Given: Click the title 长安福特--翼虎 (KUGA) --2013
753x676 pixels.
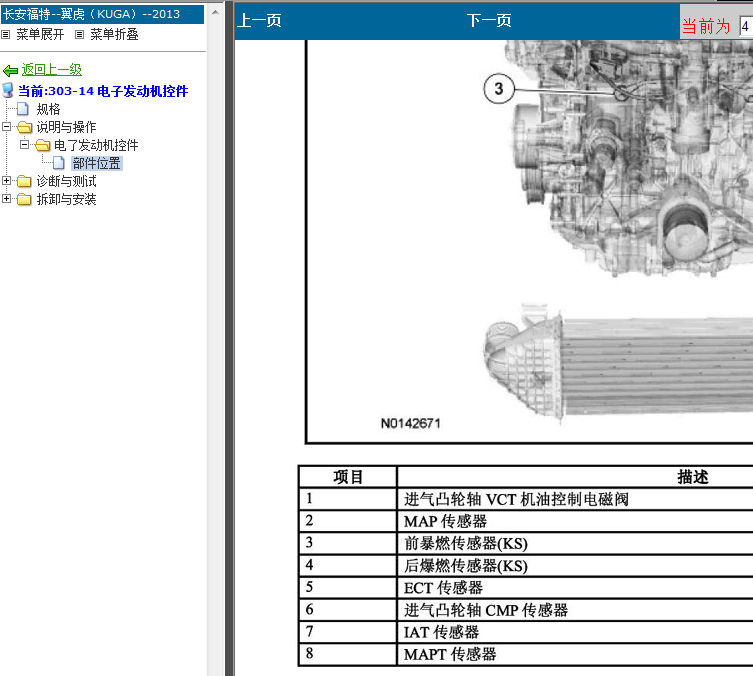Looking at the screenshot, I should [102, 14].
